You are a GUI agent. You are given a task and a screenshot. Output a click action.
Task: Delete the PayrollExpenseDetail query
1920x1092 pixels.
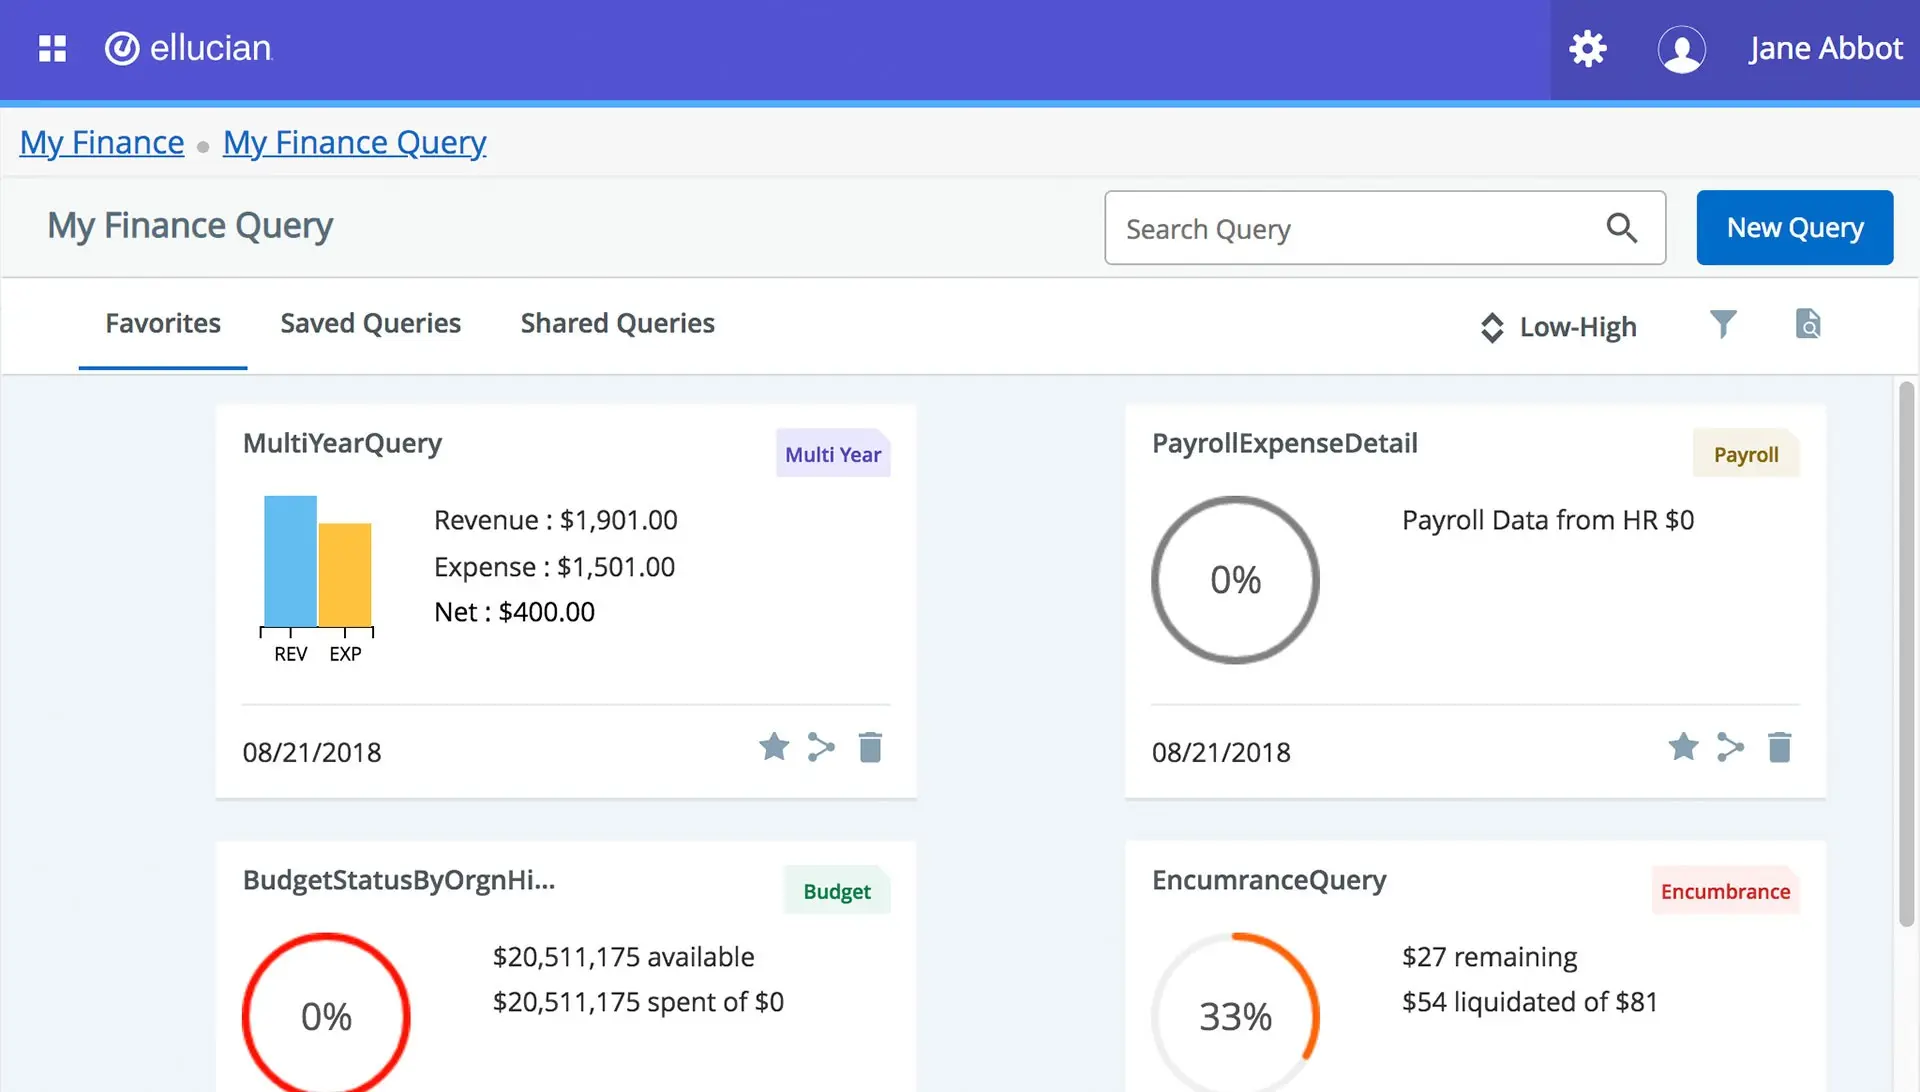click(x=1779, y=747)
